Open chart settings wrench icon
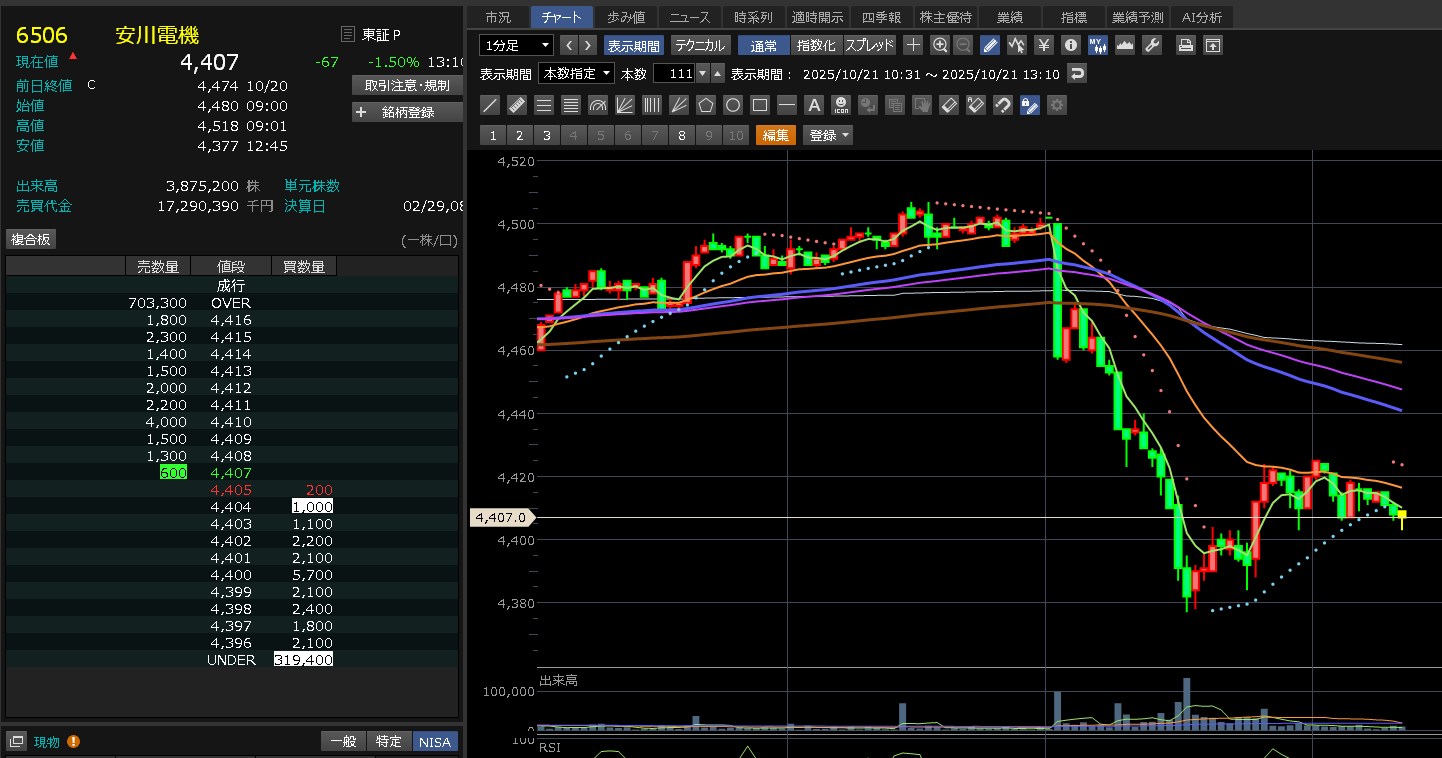Viewport: 1442px width, 758px height. click(x=1151, y=45)
